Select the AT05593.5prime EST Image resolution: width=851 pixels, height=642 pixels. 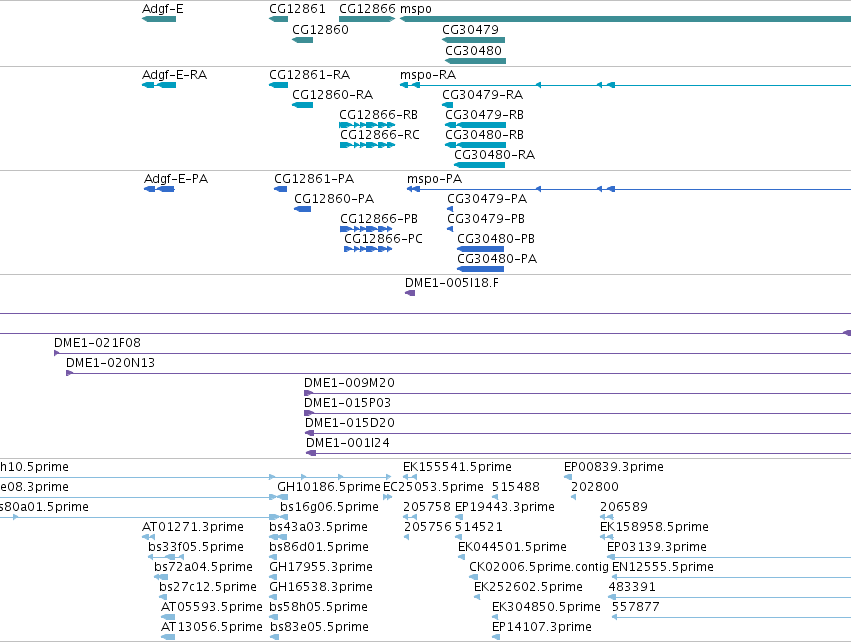pos(168,618)
